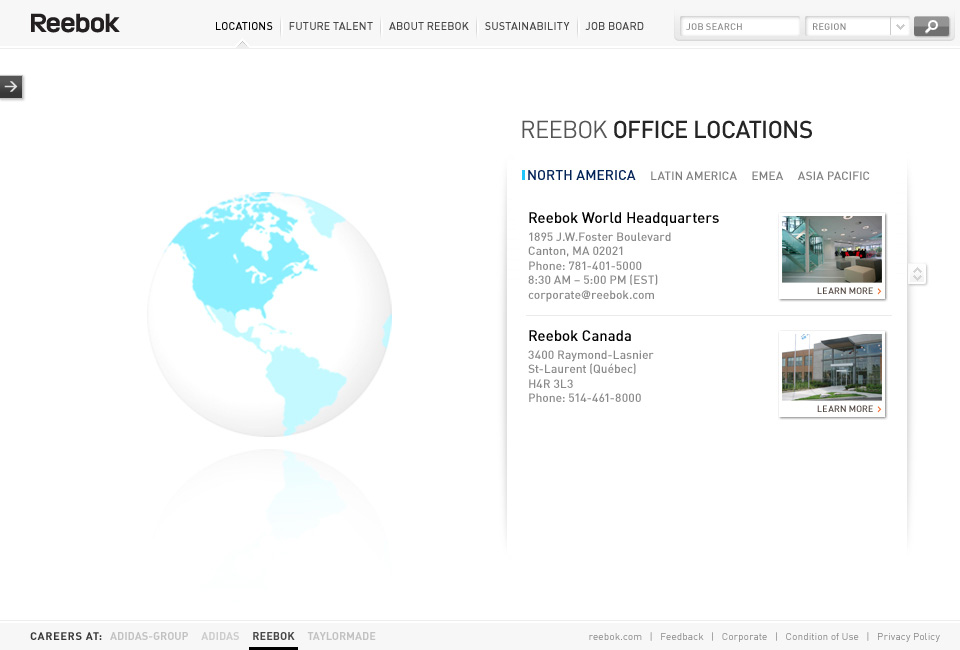The width and height of the screenshot is (960, 650).
Task: Click the Reebok World Headquarters title
Action: 623,218
